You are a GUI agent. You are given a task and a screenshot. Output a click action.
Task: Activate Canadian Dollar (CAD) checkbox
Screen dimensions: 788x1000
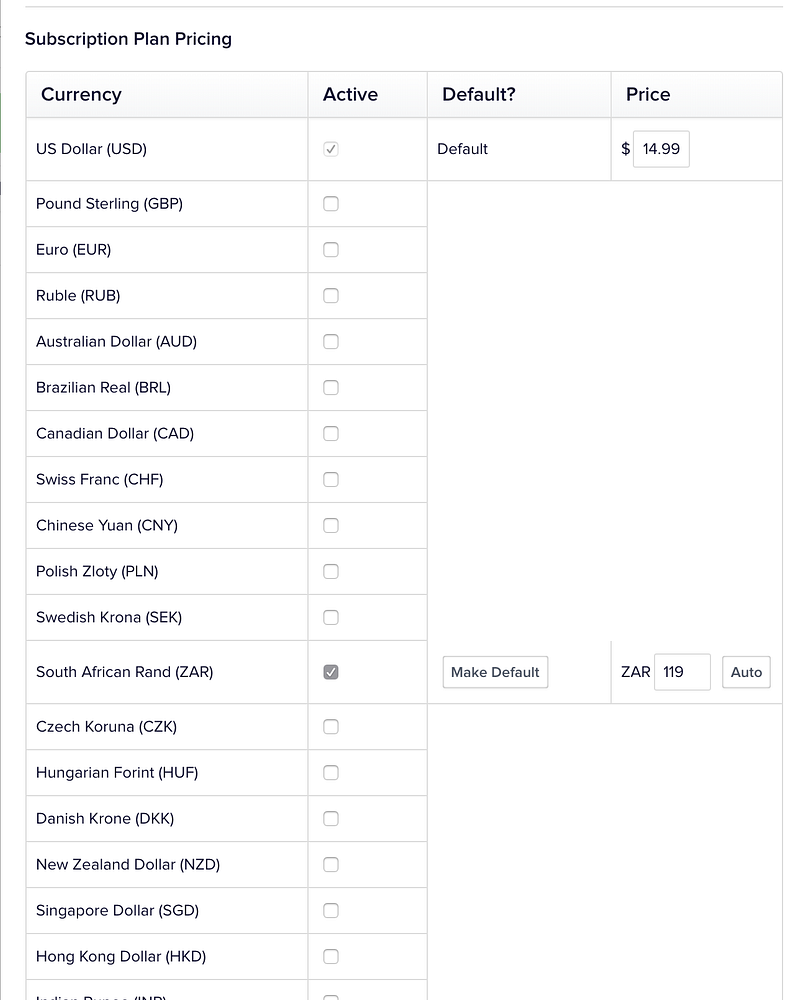point(330,433)
